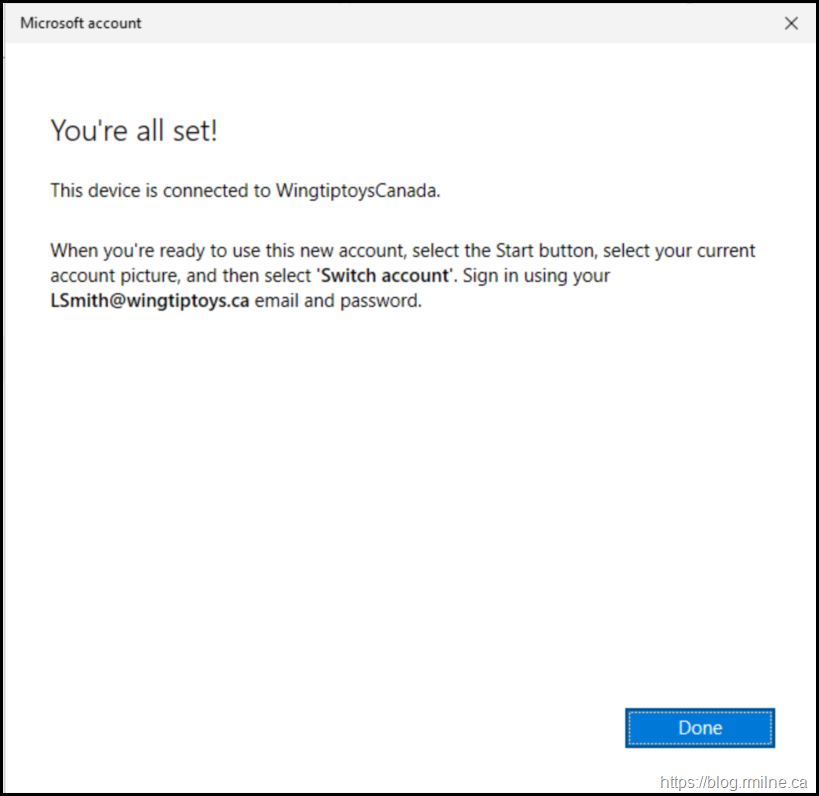The width and height of the screenshot is (819, 796).
Task: Click the "email and password" text
Action: pos(338,301)
